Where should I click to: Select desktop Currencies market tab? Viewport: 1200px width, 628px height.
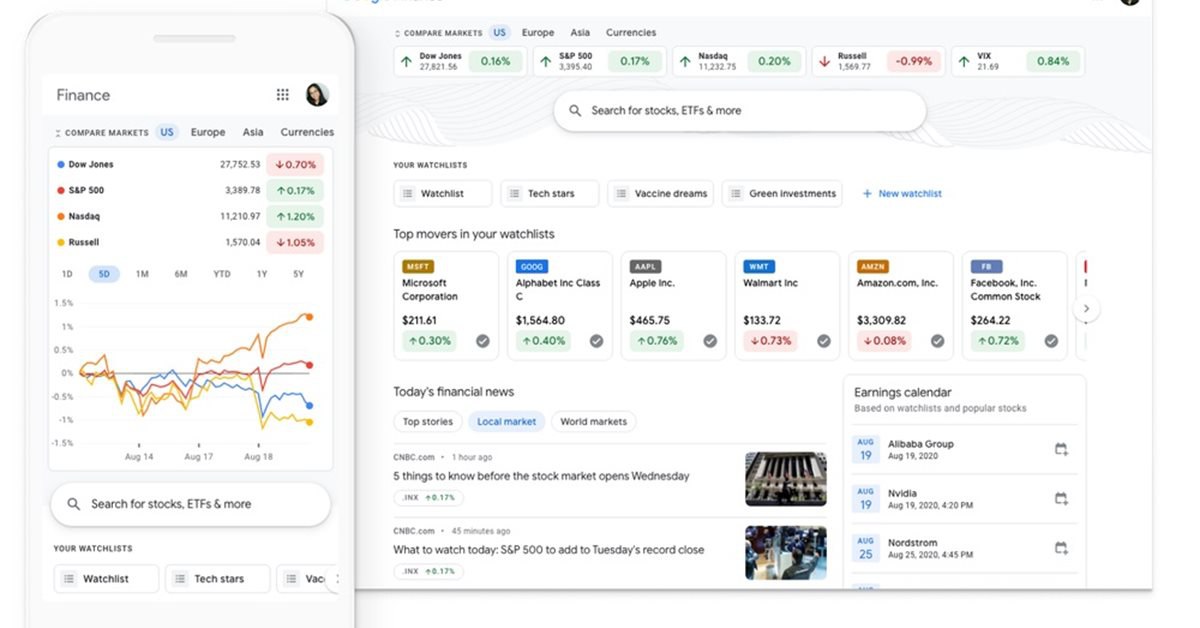tap(631, 33)
